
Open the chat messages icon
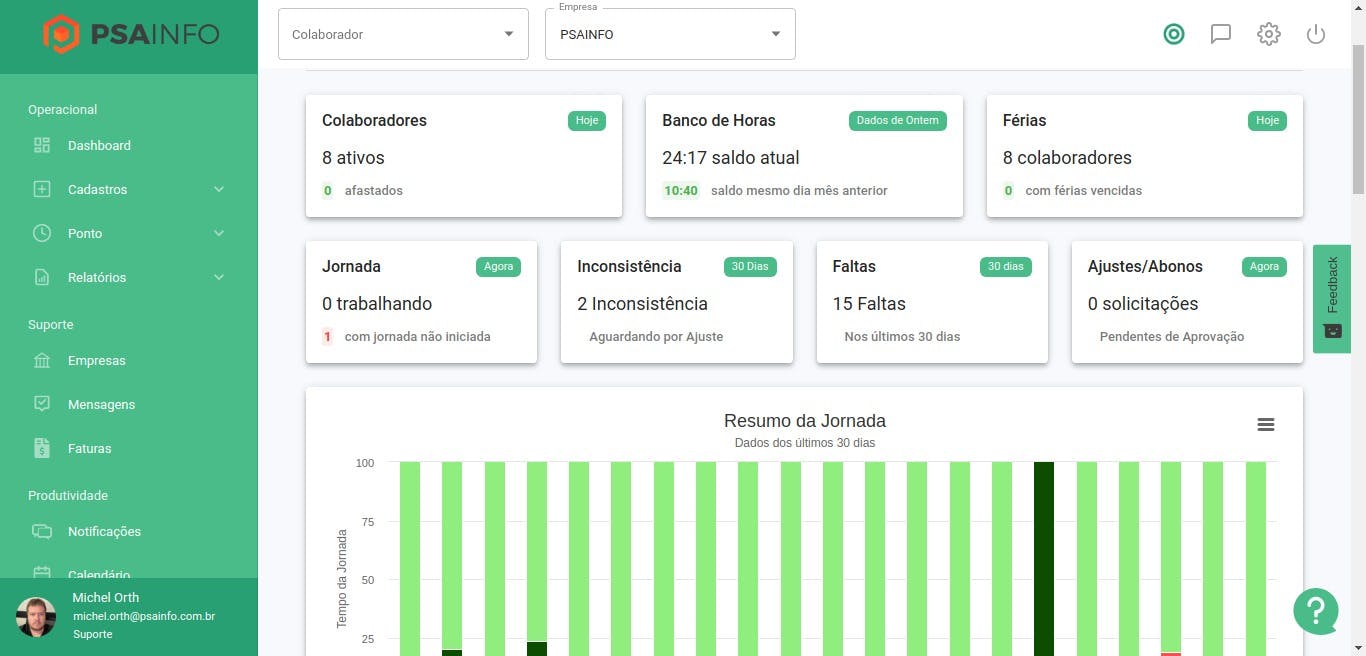coord(1221,34)
